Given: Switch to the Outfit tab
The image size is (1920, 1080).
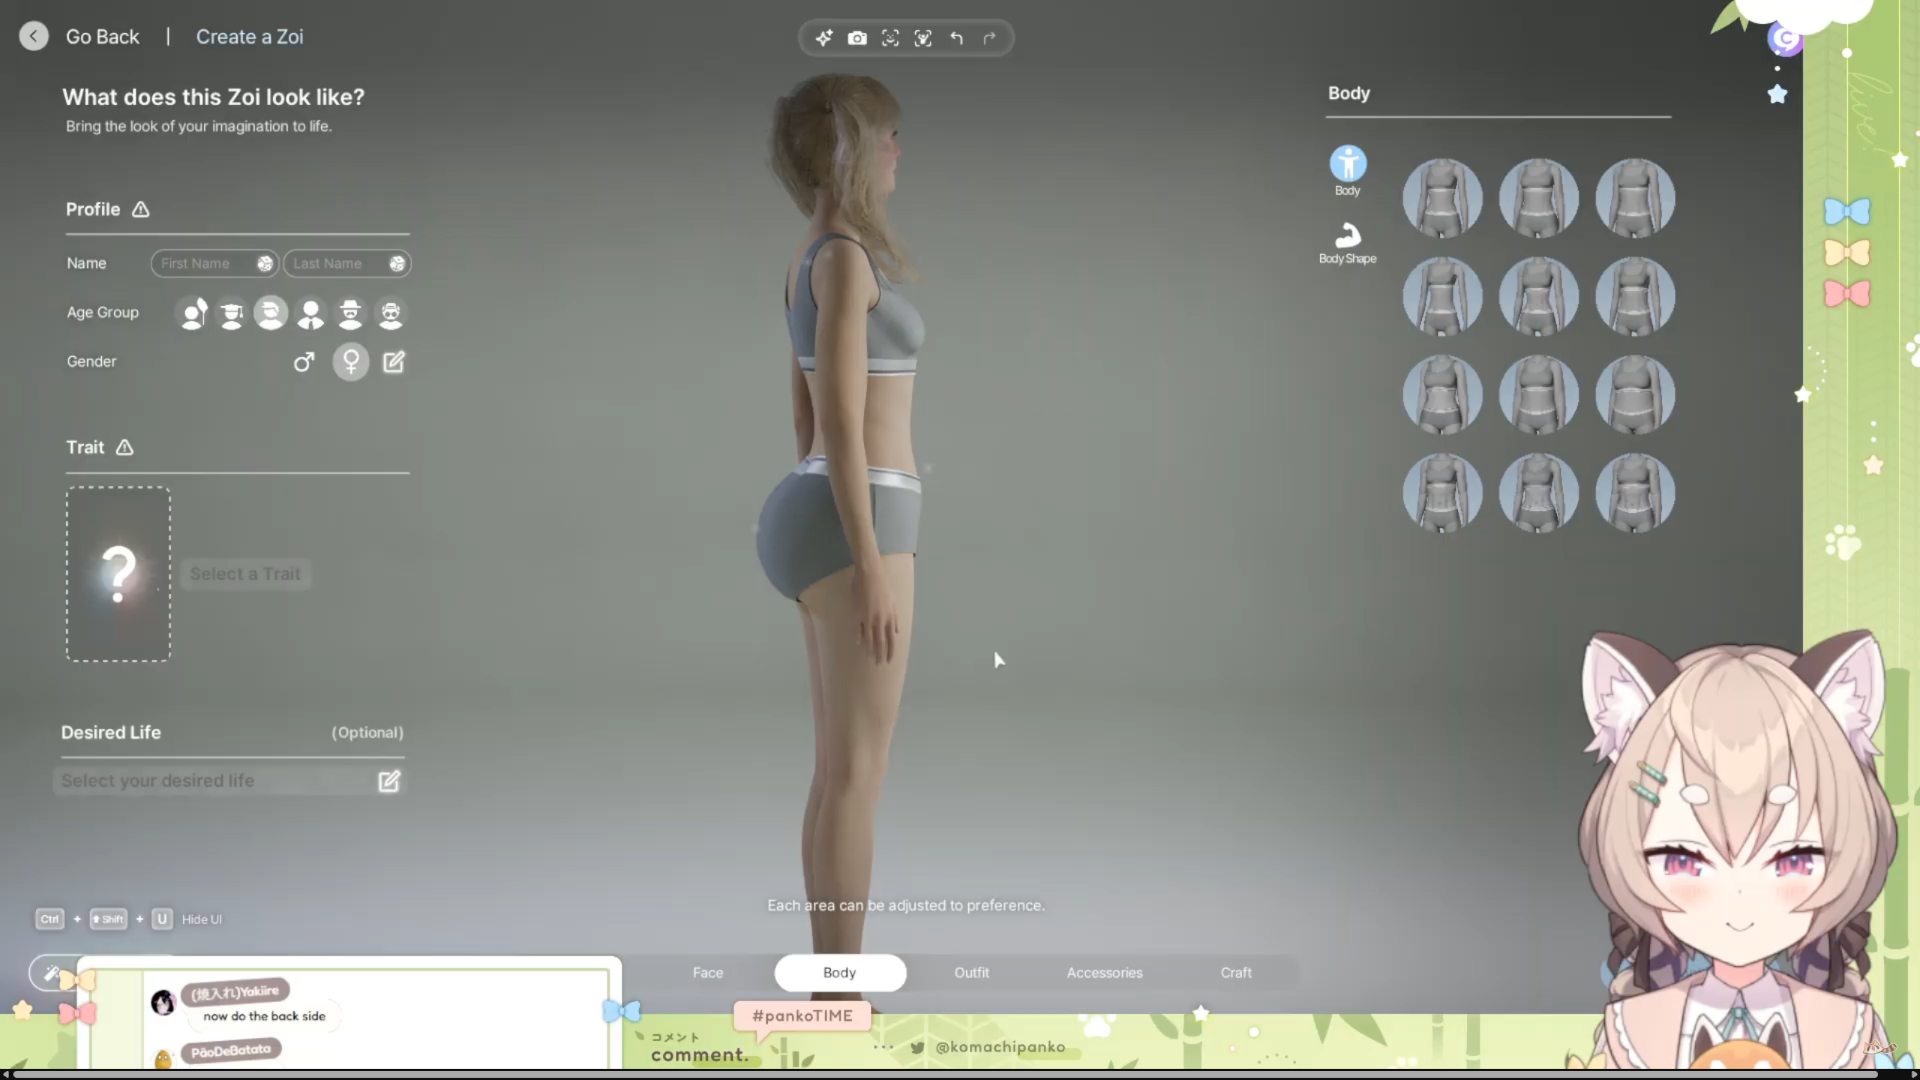Looking at the screenshot, I should pyautogui.click(x=971, y=973).
